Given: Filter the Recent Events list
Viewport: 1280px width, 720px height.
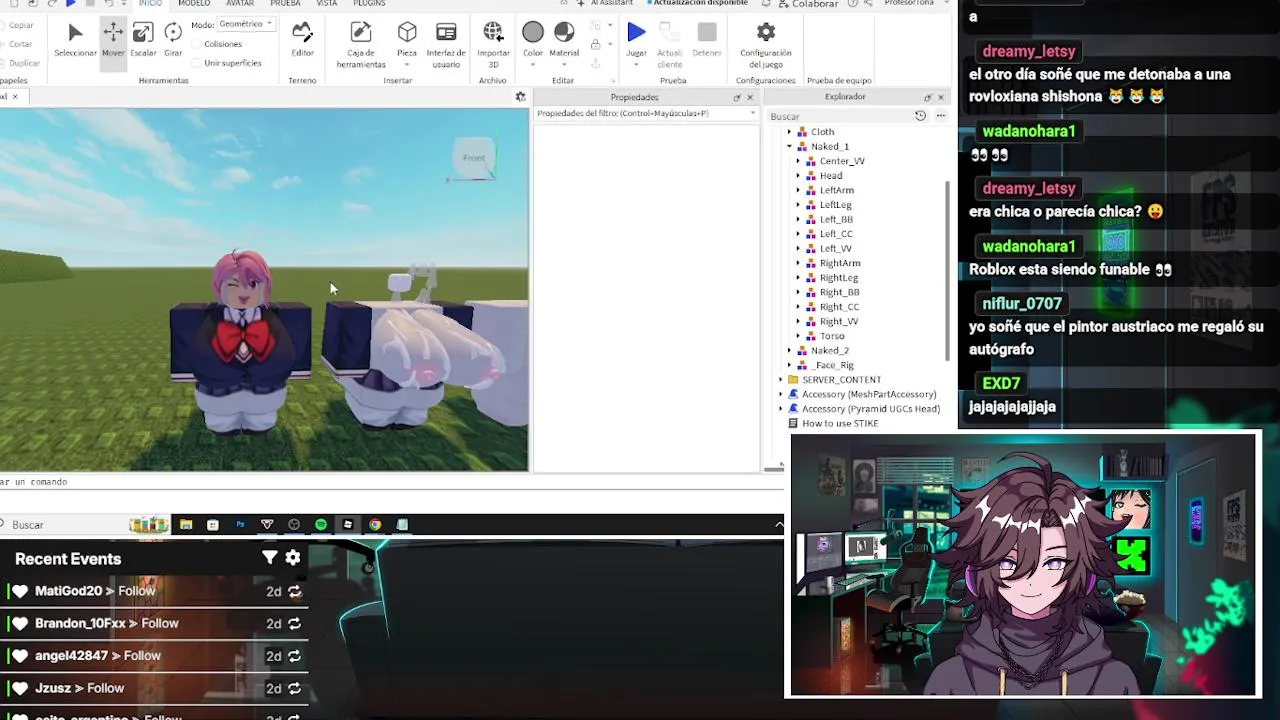Looking at the screenshot, I should pyautogui.click(x=269, y=558).
